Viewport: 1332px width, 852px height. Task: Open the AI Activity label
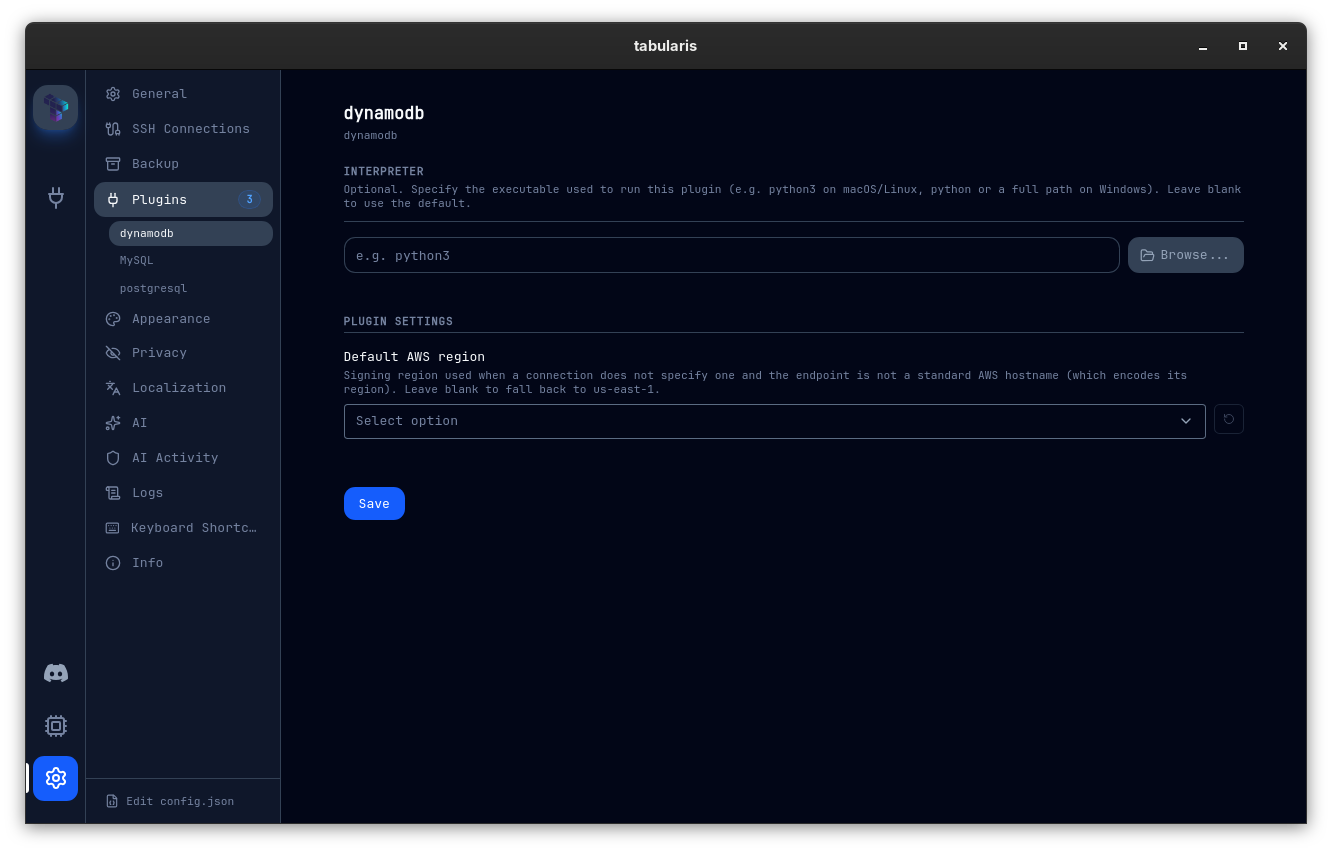[x=175, y=458]
